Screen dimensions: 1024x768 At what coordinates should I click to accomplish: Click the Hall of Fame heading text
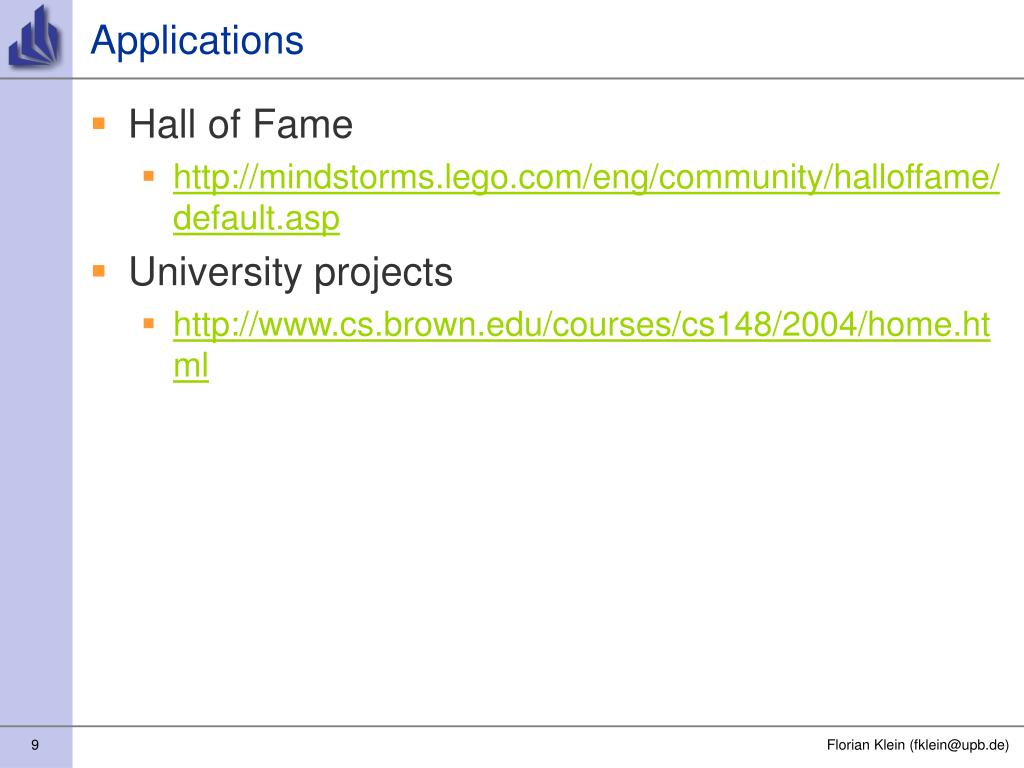click(x=241, y=124)
